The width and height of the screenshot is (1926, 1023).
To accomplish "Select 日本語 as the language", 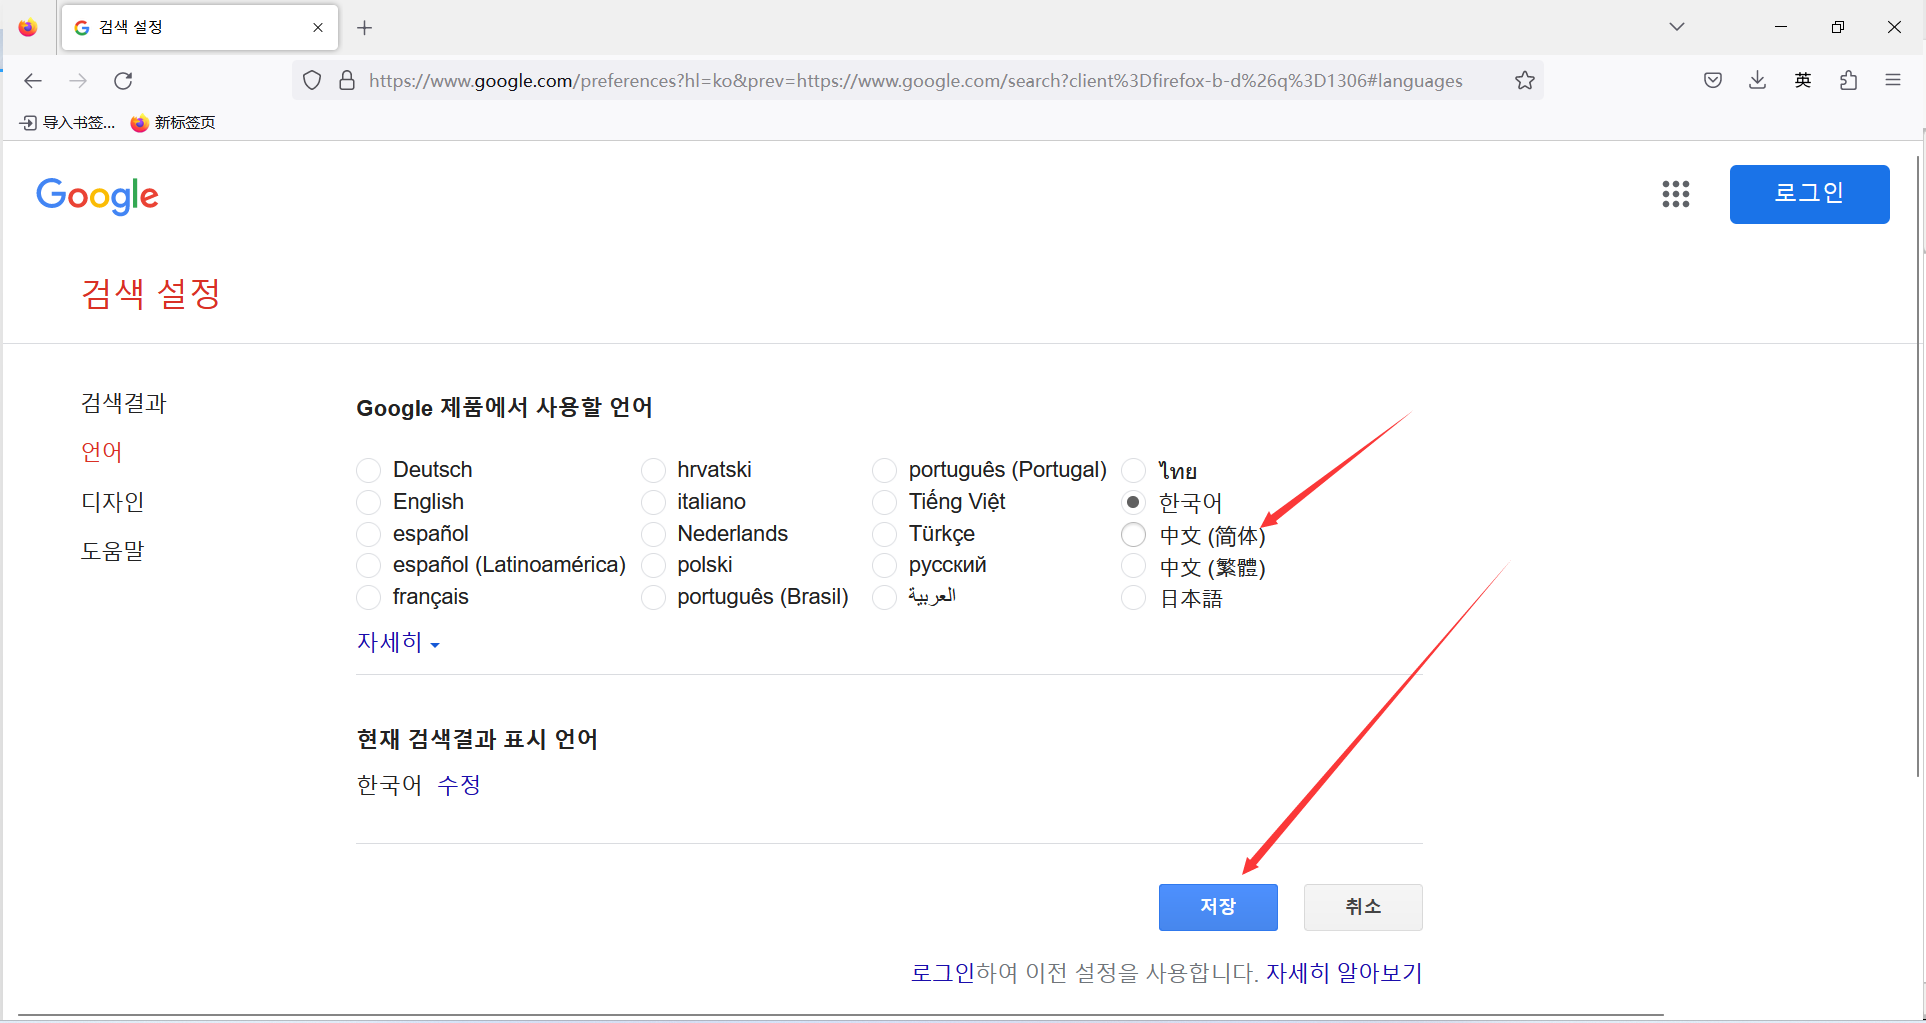I will [x=1133, y=598].
